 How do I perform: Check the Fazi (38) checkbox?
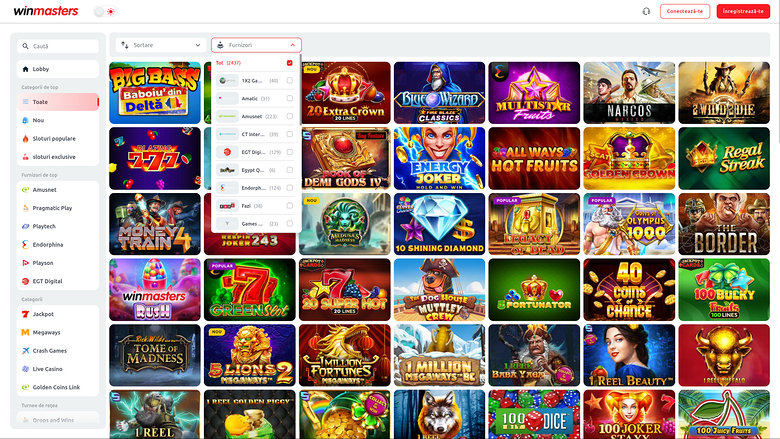tap(290, 206)
